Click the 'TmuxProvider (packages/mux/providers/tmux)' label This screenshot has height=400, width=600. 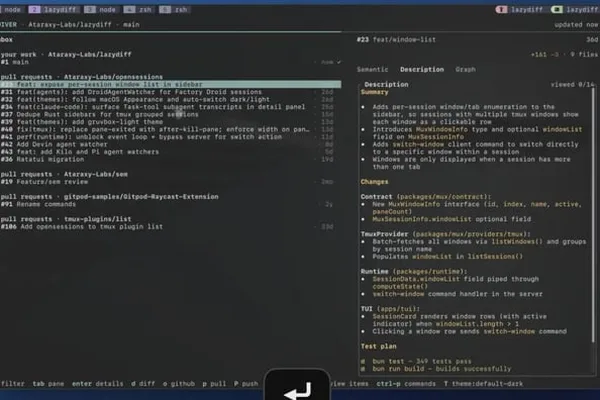445,234
